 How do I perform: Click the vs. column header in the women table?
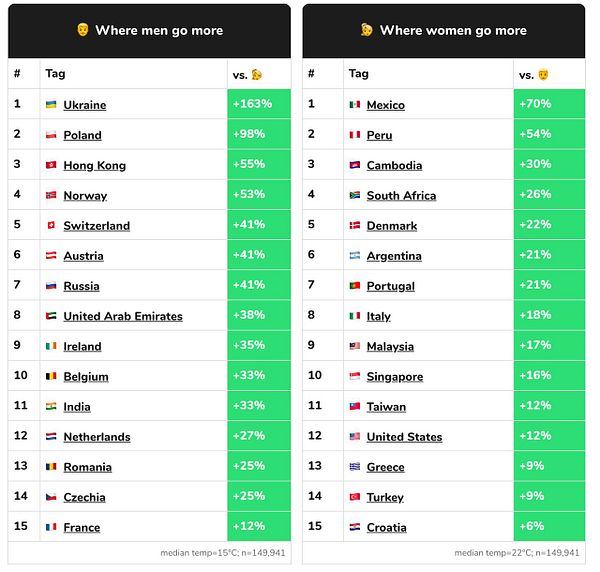point(533,75)
